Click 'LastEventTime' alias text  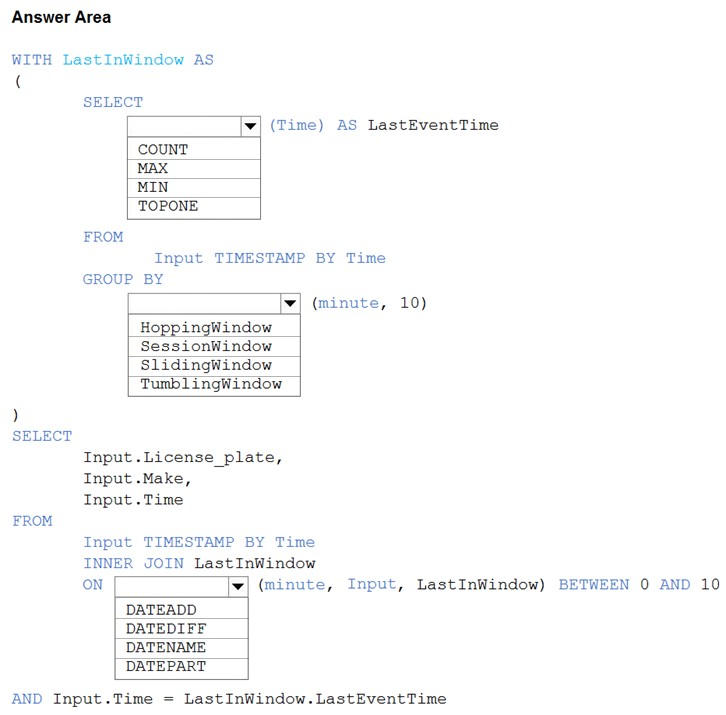[x=433, y=125]
